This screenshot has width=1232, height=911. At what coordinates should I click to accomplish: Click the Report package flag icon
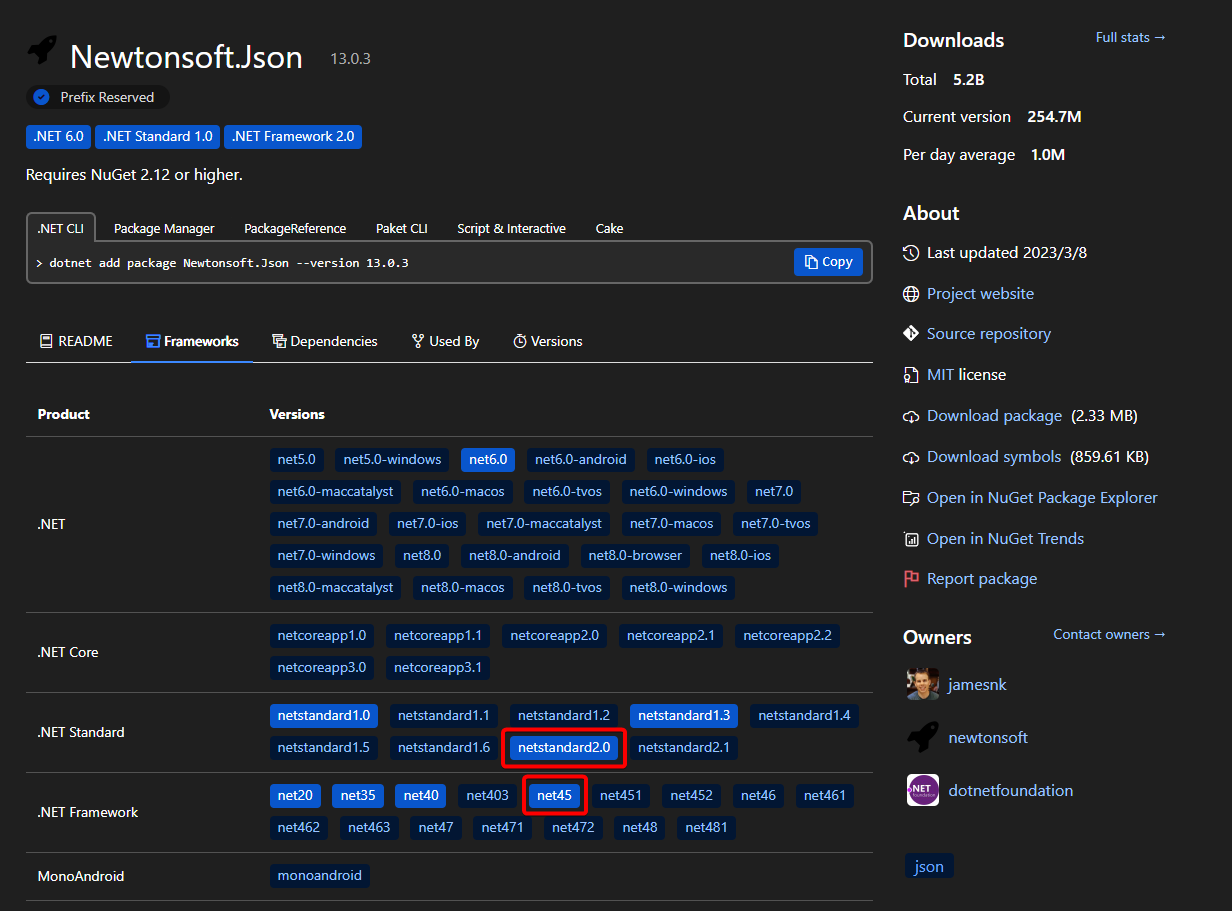point(910,579)
